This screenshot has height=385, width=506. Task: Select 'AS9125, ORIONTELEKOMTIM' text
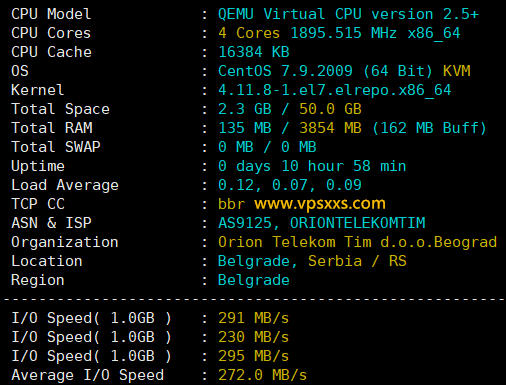pos(322,223)
